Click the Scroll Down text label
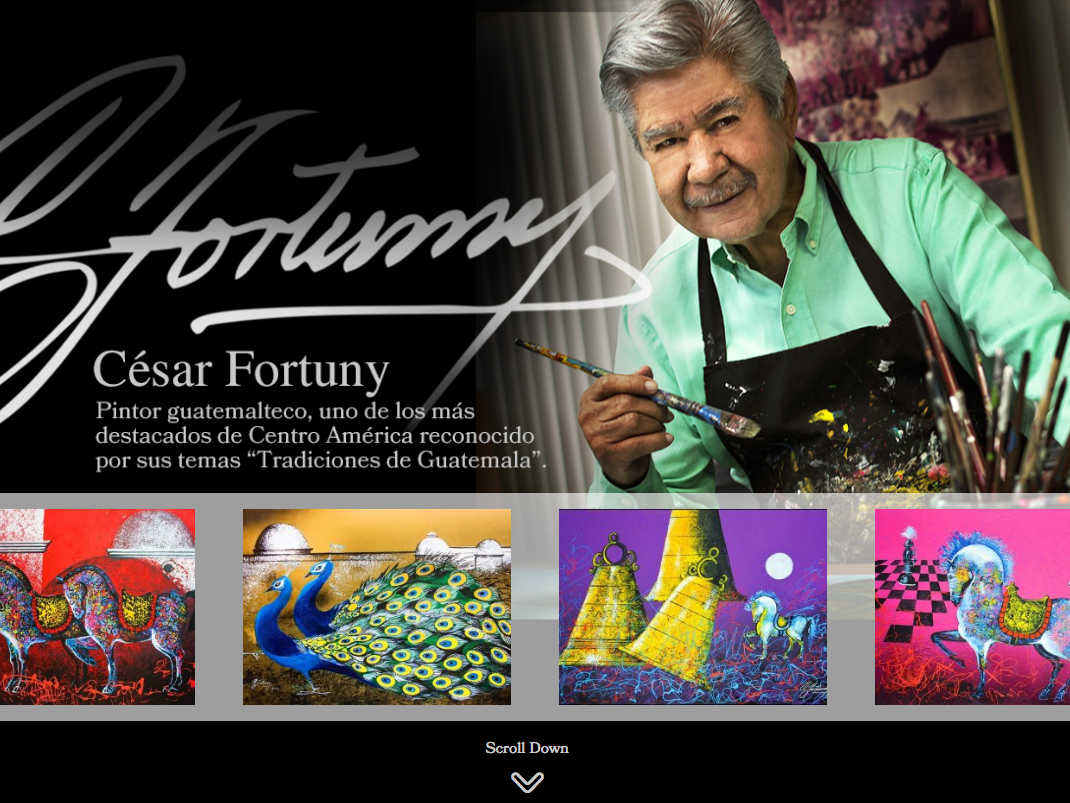 coord(527,748)
